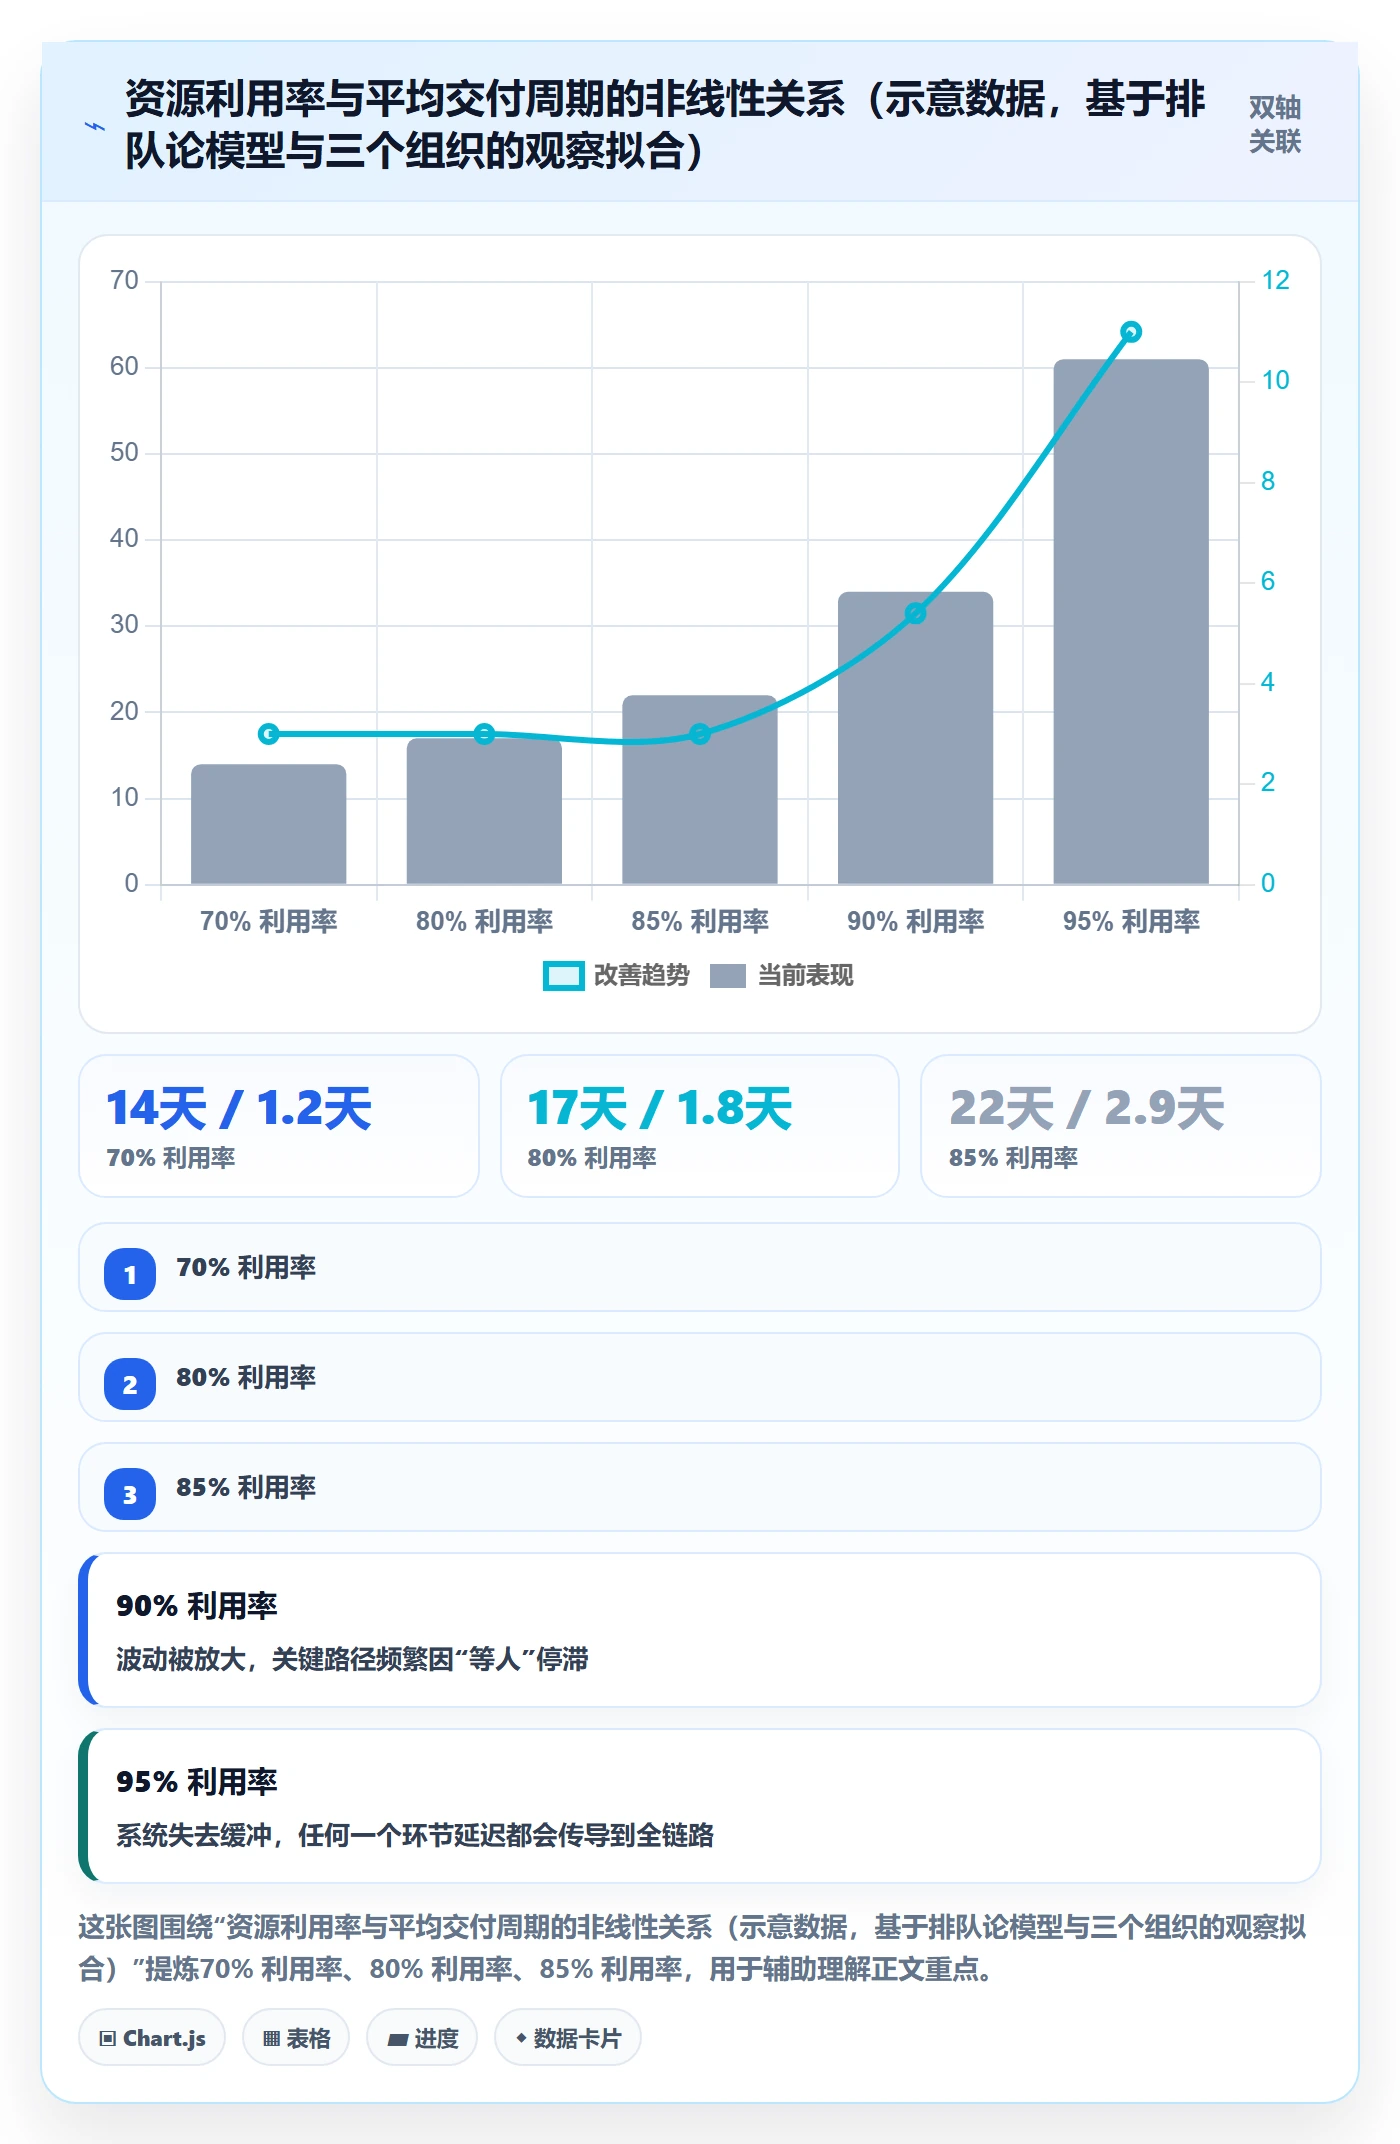Click the 85% 利用率 label beside badge 3
The height and width of the screenshot is (2144, 1400).
click(x=246, y=1488)
